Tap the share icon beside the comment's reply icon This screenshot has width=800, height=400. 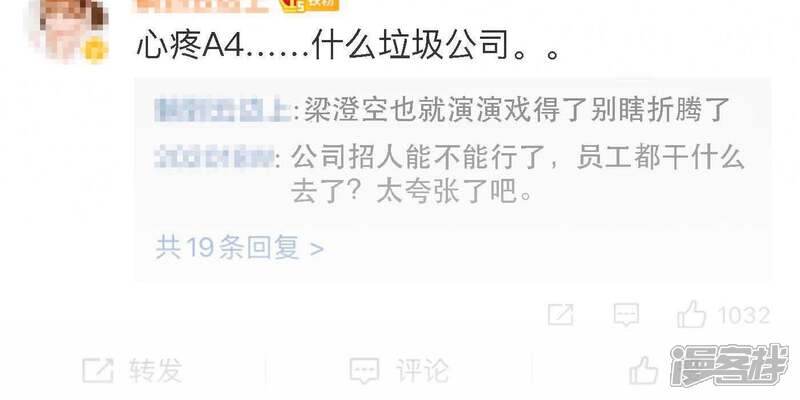[560, 314]
